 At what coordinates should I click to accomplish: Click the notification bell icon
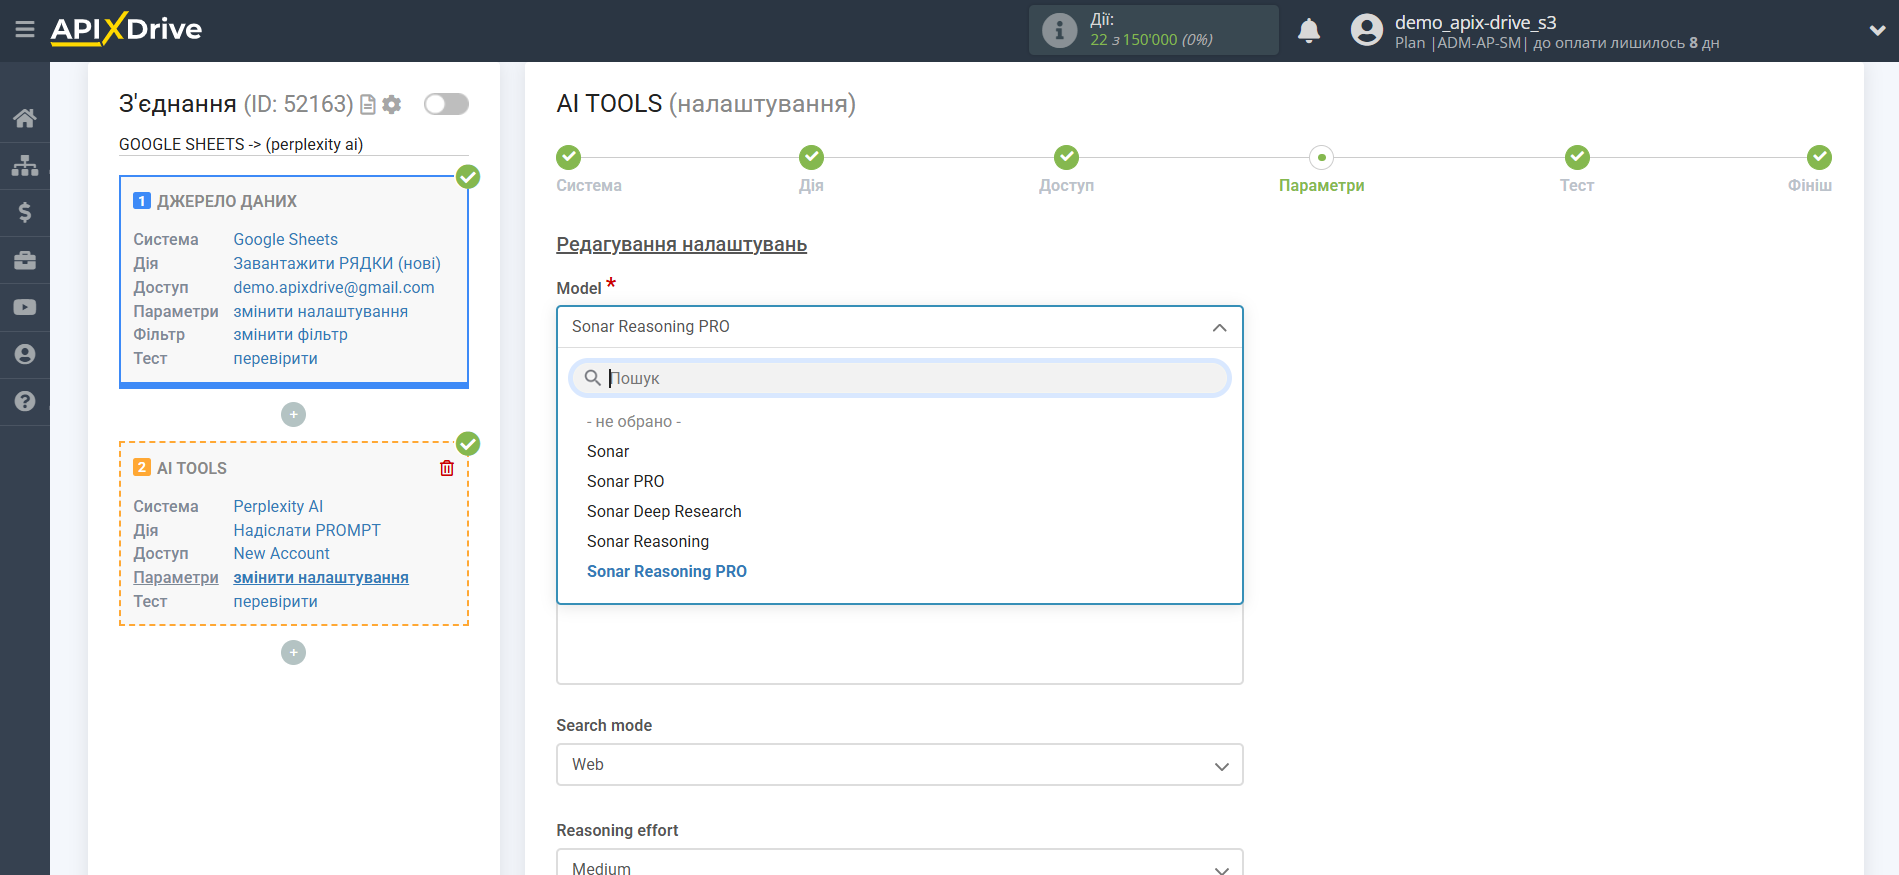[1308, 31]
